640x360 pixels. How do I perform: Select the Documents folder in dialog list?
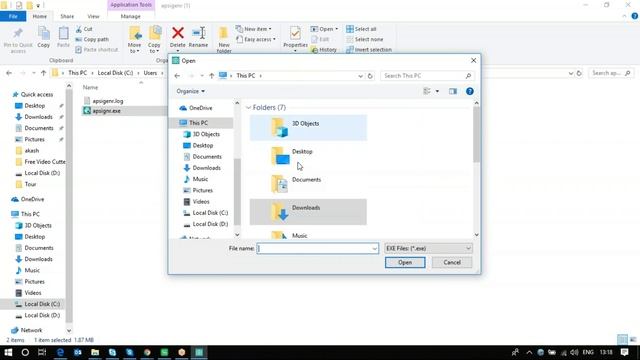pos(308,184)
